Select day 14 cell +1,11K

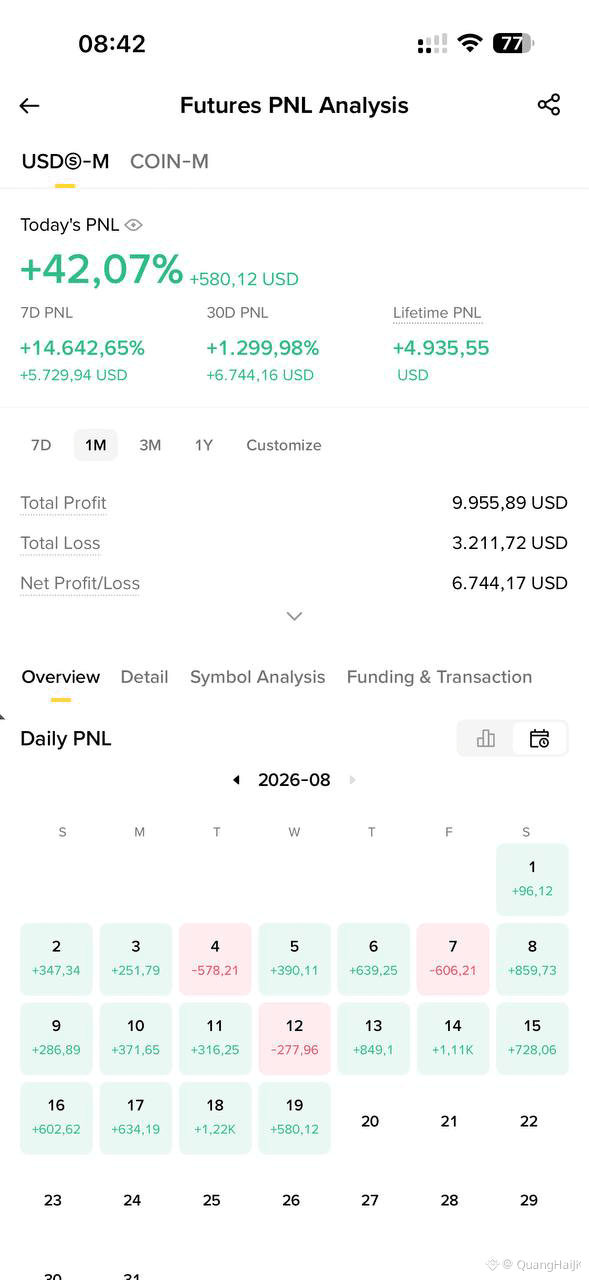(x=453, y=1038)
